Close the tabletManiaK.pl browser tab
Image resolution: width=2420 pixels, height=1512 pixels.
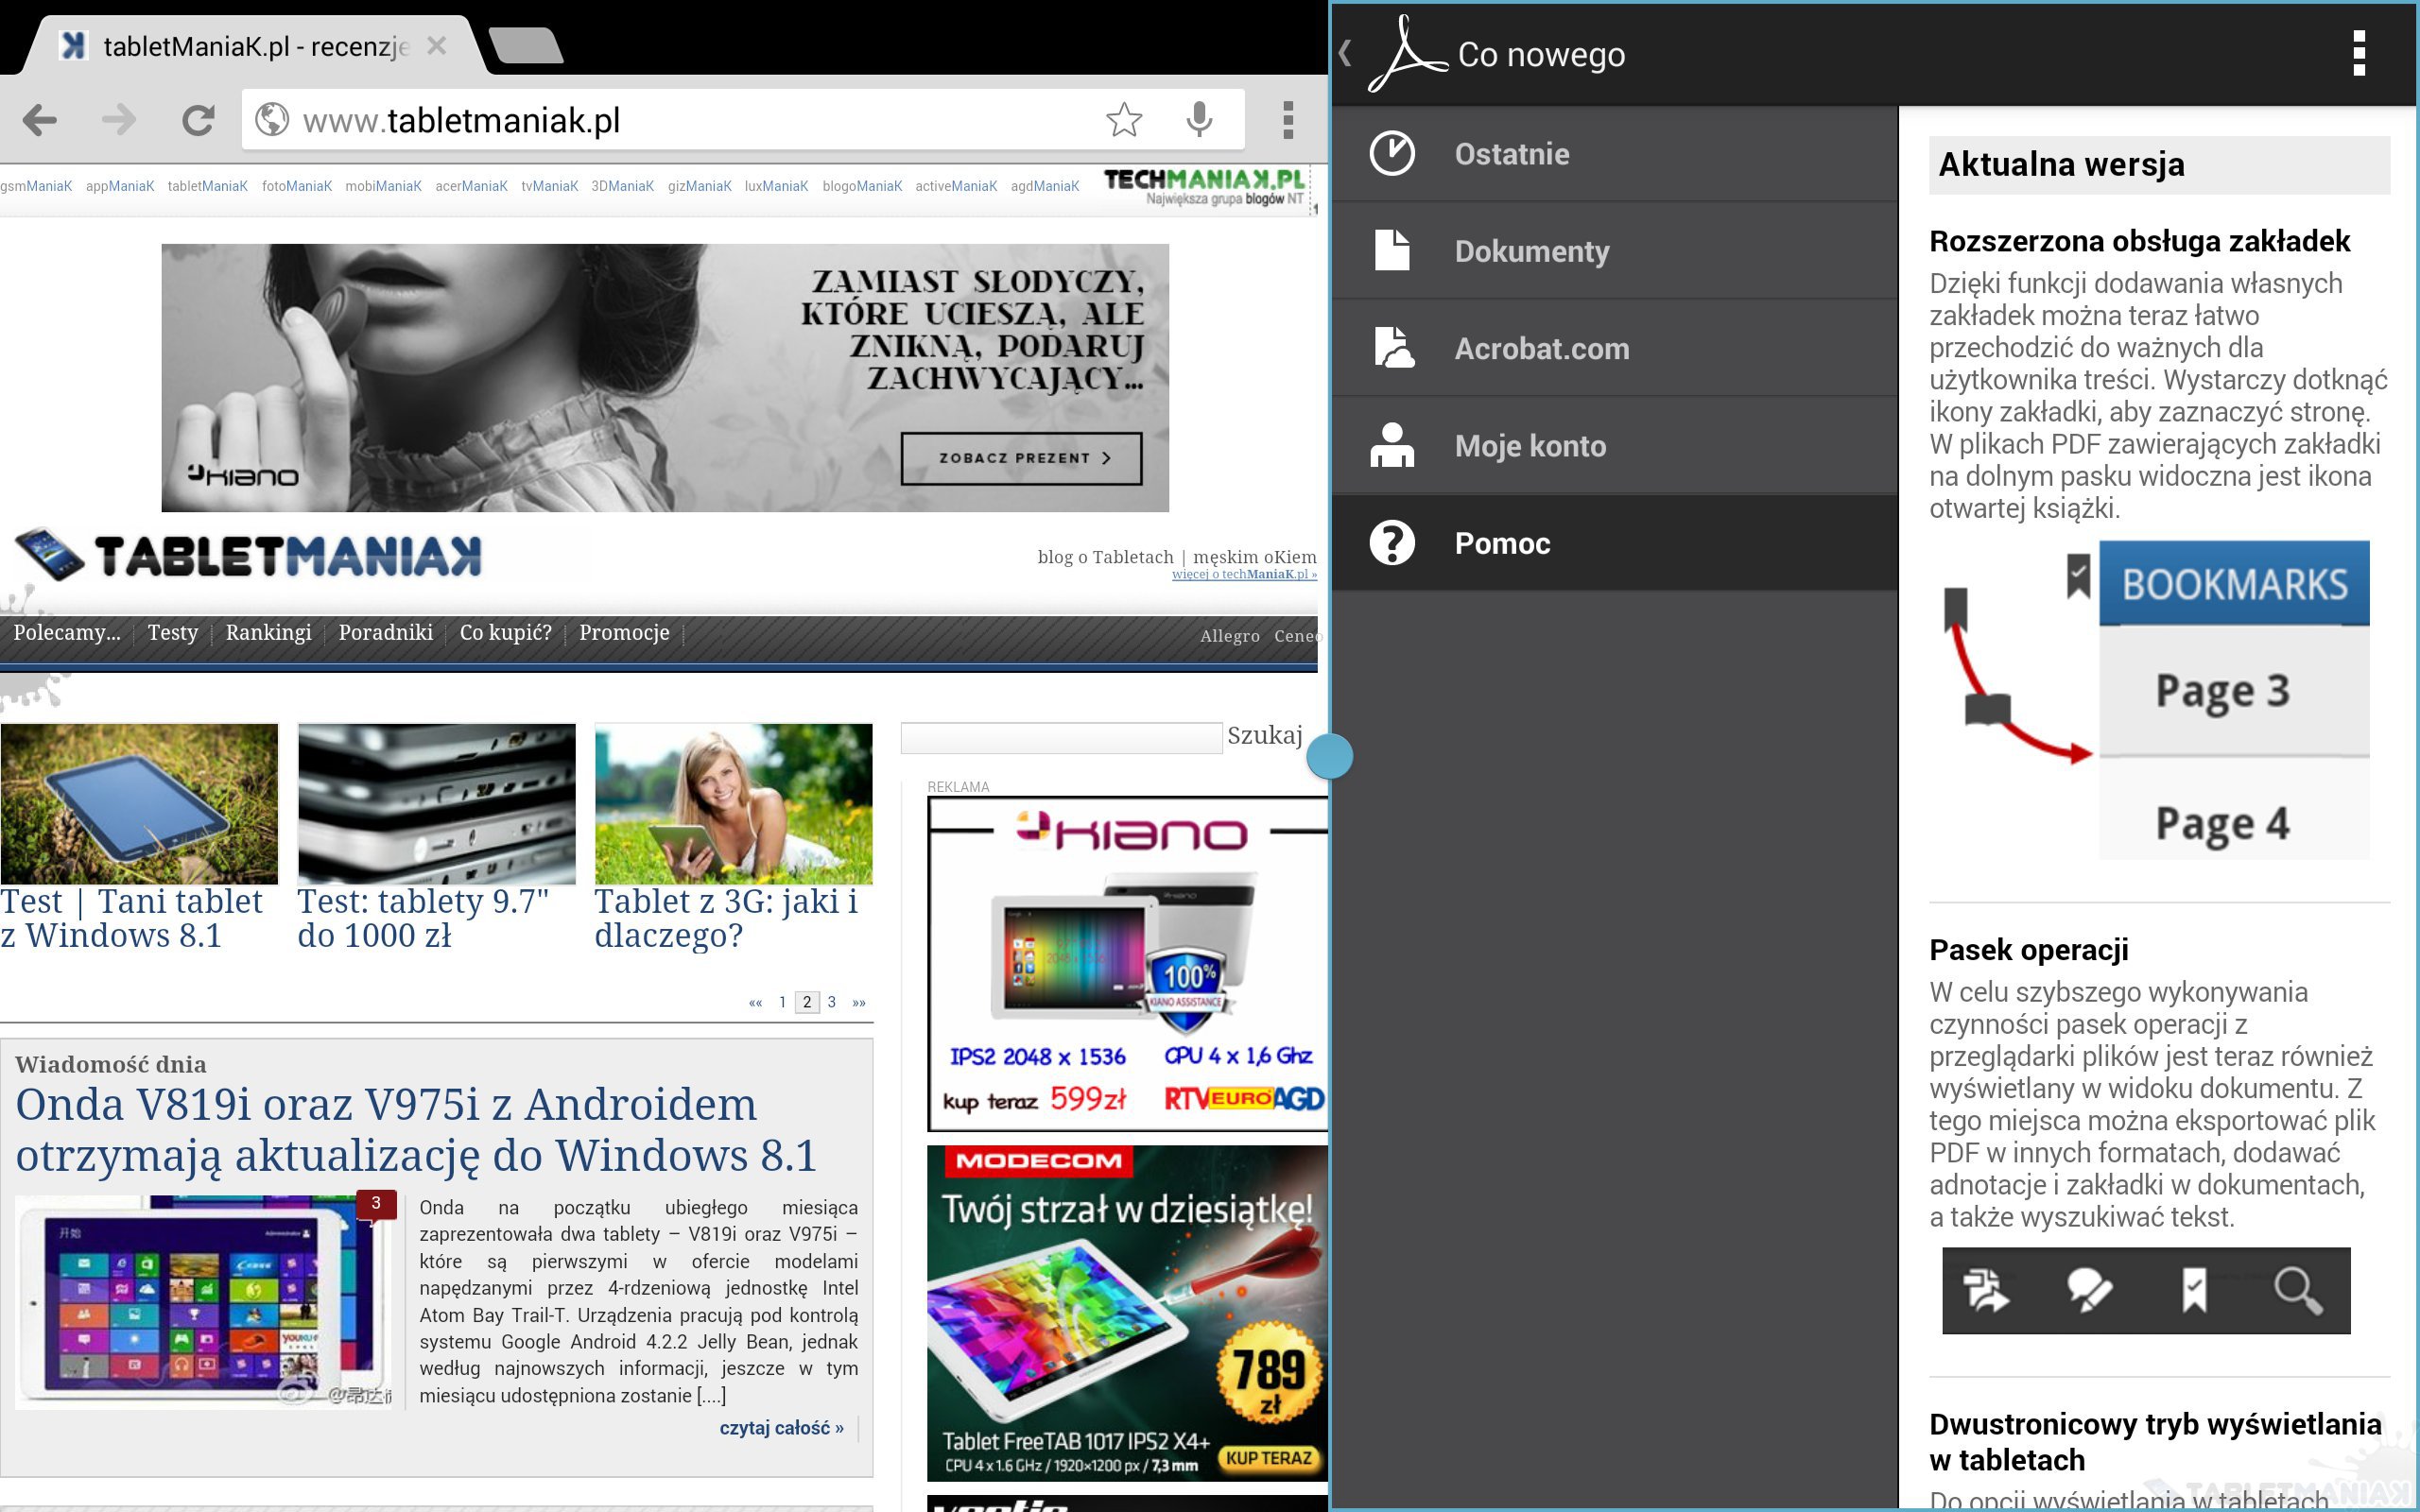coord(436,46)
